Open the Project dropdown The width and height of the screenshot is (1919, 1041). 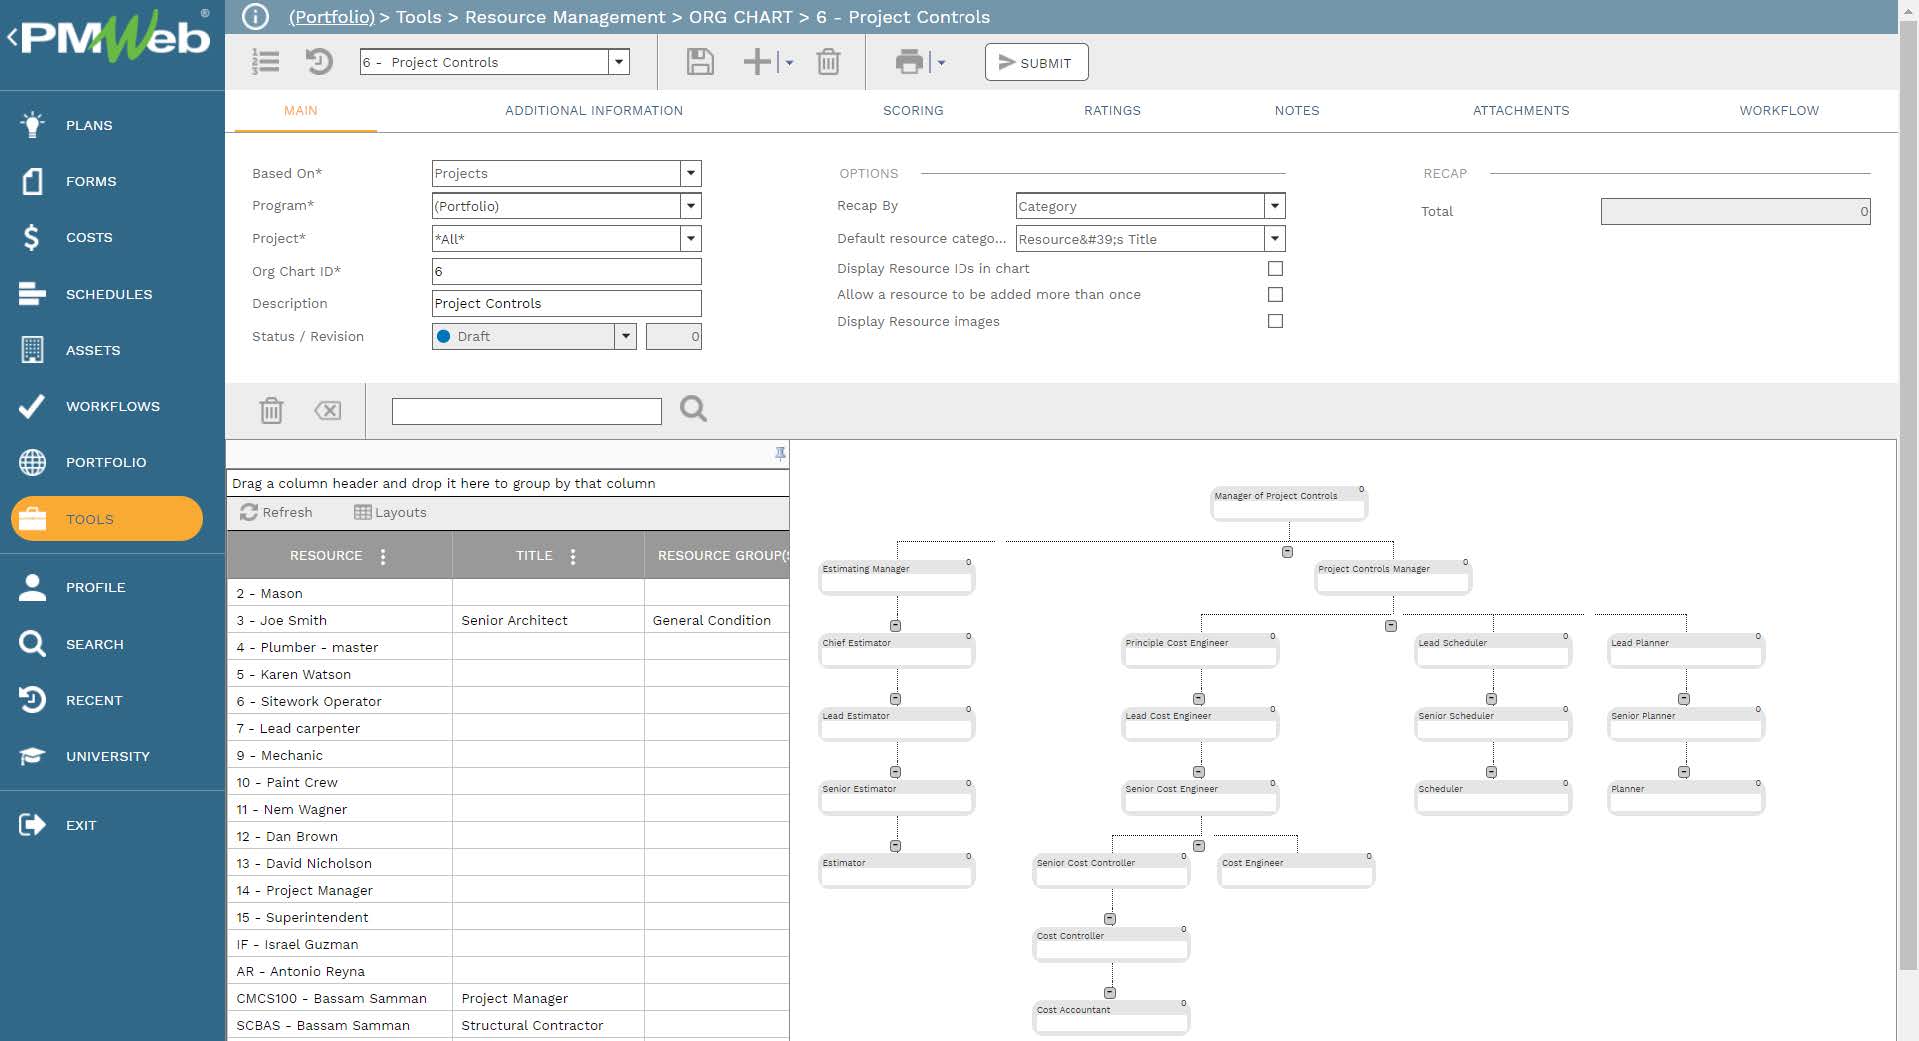click(690, 239)
